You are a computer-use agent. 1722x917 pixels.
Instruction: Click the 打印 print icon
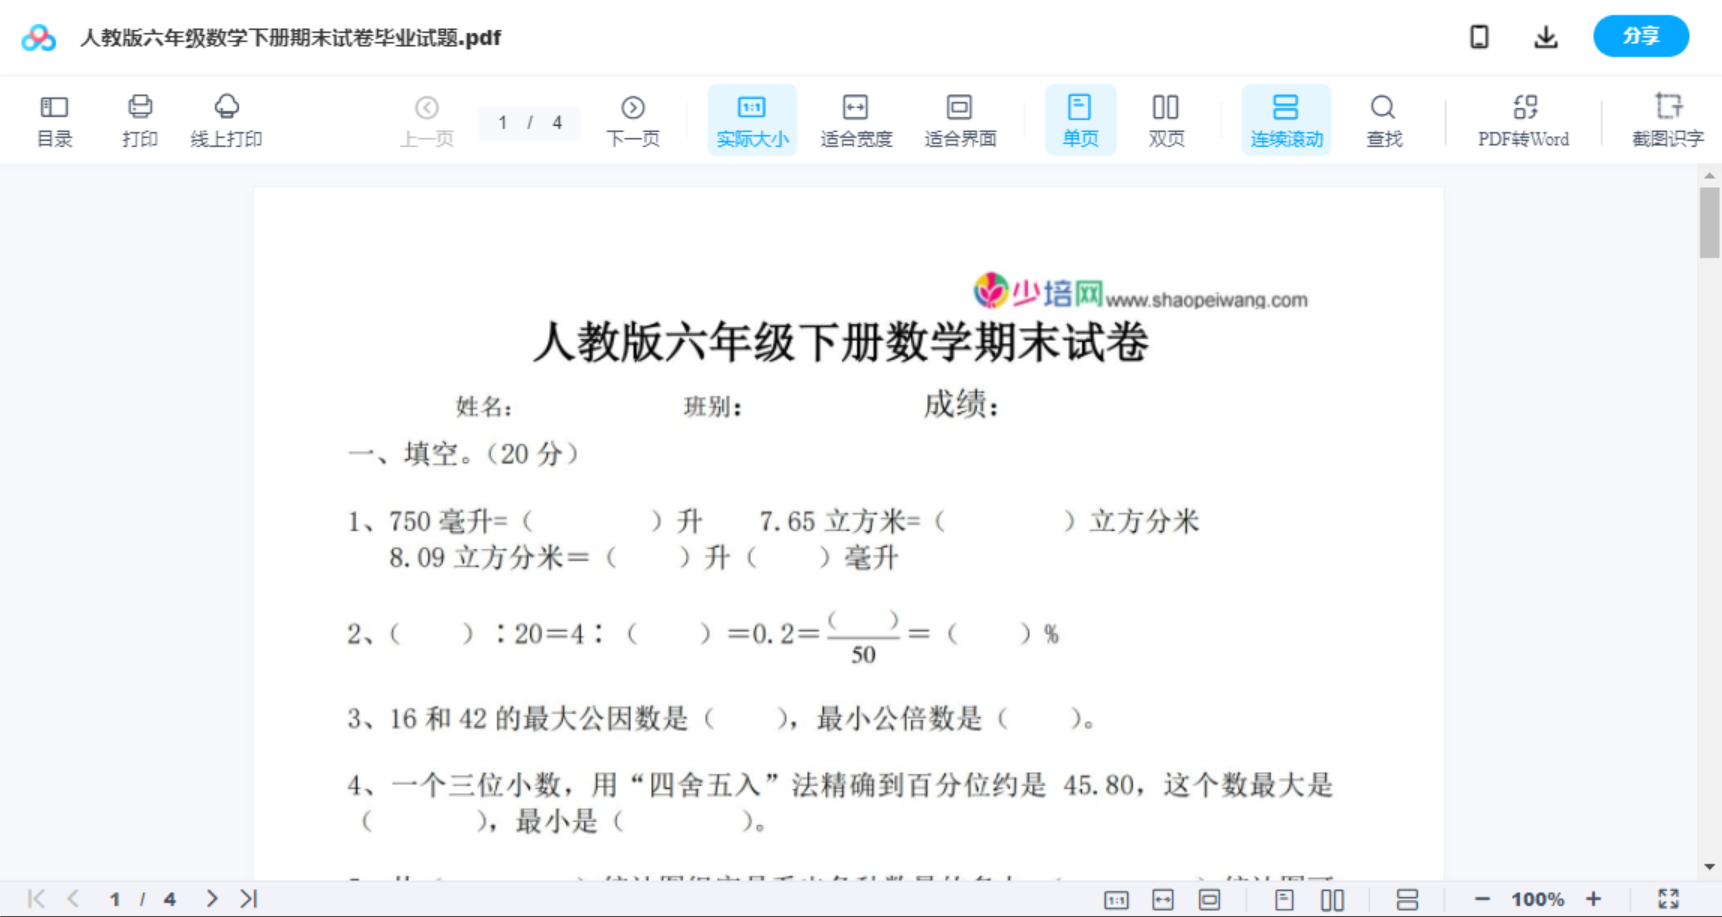pyautogui.click(x=139, y=119)
